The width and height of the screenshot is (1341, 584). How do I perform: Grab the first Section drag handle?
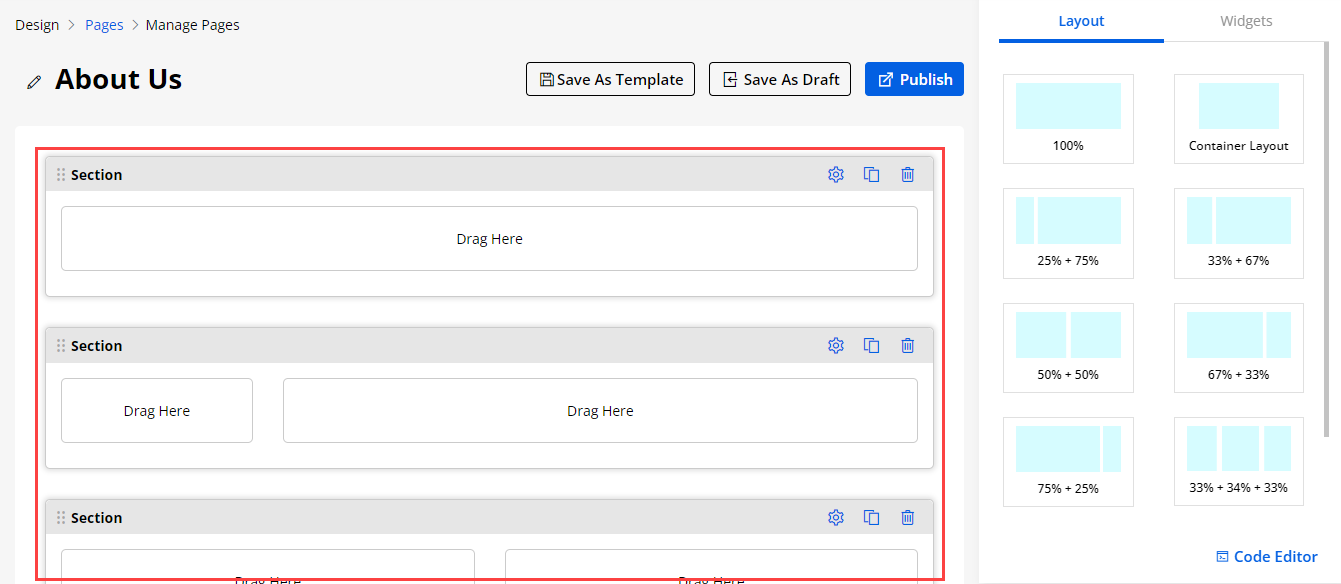[x=61, y=175]
